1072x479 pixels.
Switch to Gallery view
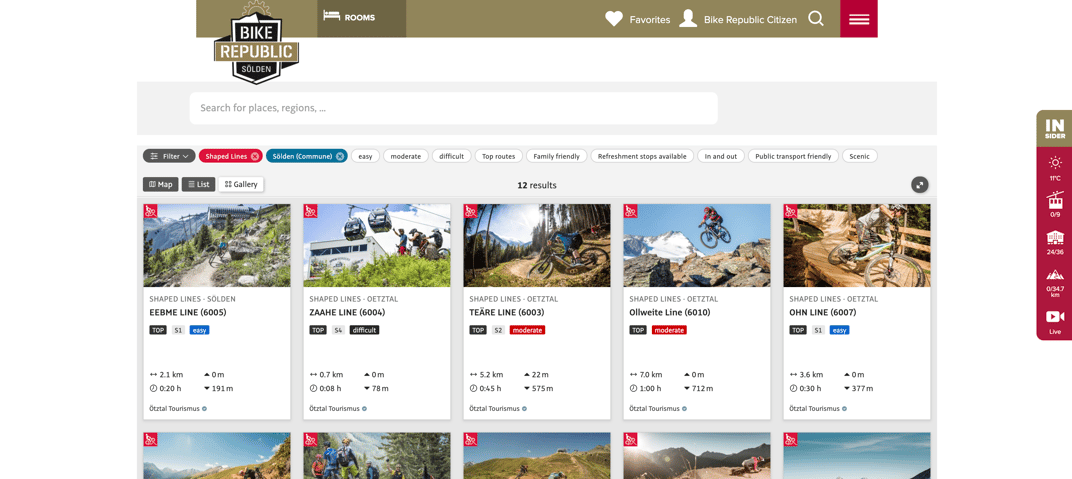(241, 184)
